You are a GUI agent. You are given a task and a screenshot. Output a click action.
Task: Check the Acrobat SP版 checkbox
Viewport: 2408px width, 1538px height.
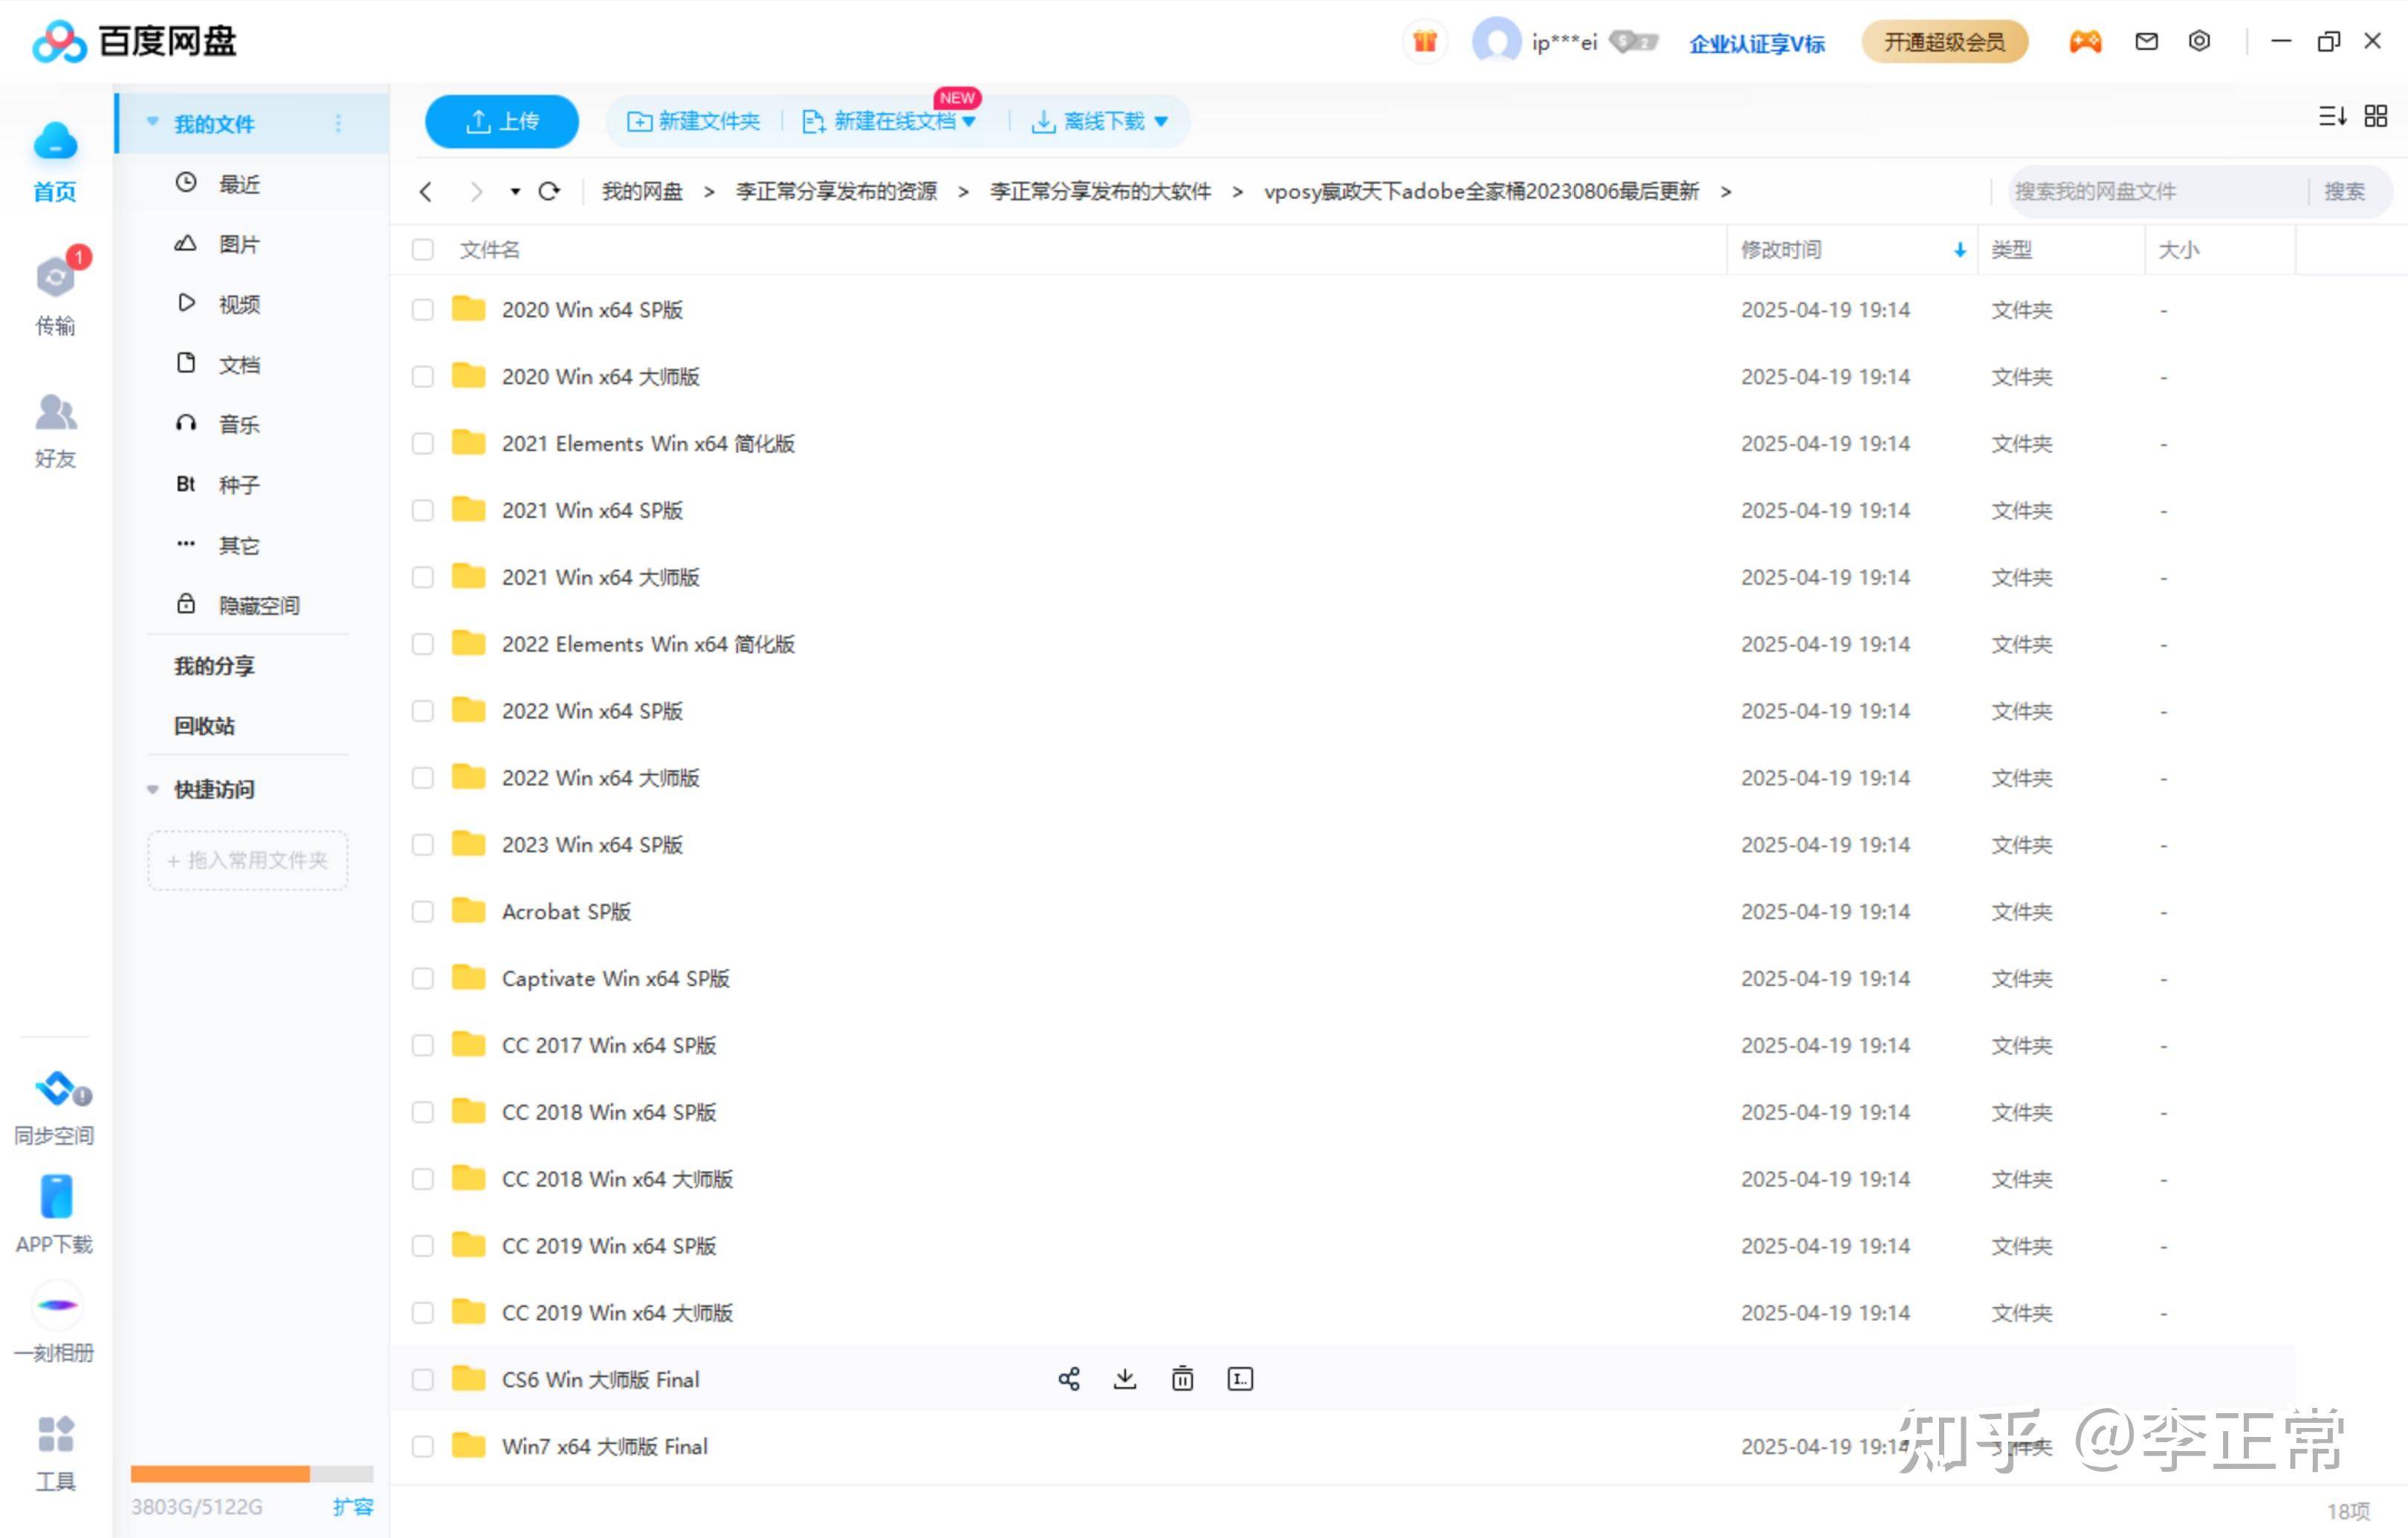click(x=423, y=912)
